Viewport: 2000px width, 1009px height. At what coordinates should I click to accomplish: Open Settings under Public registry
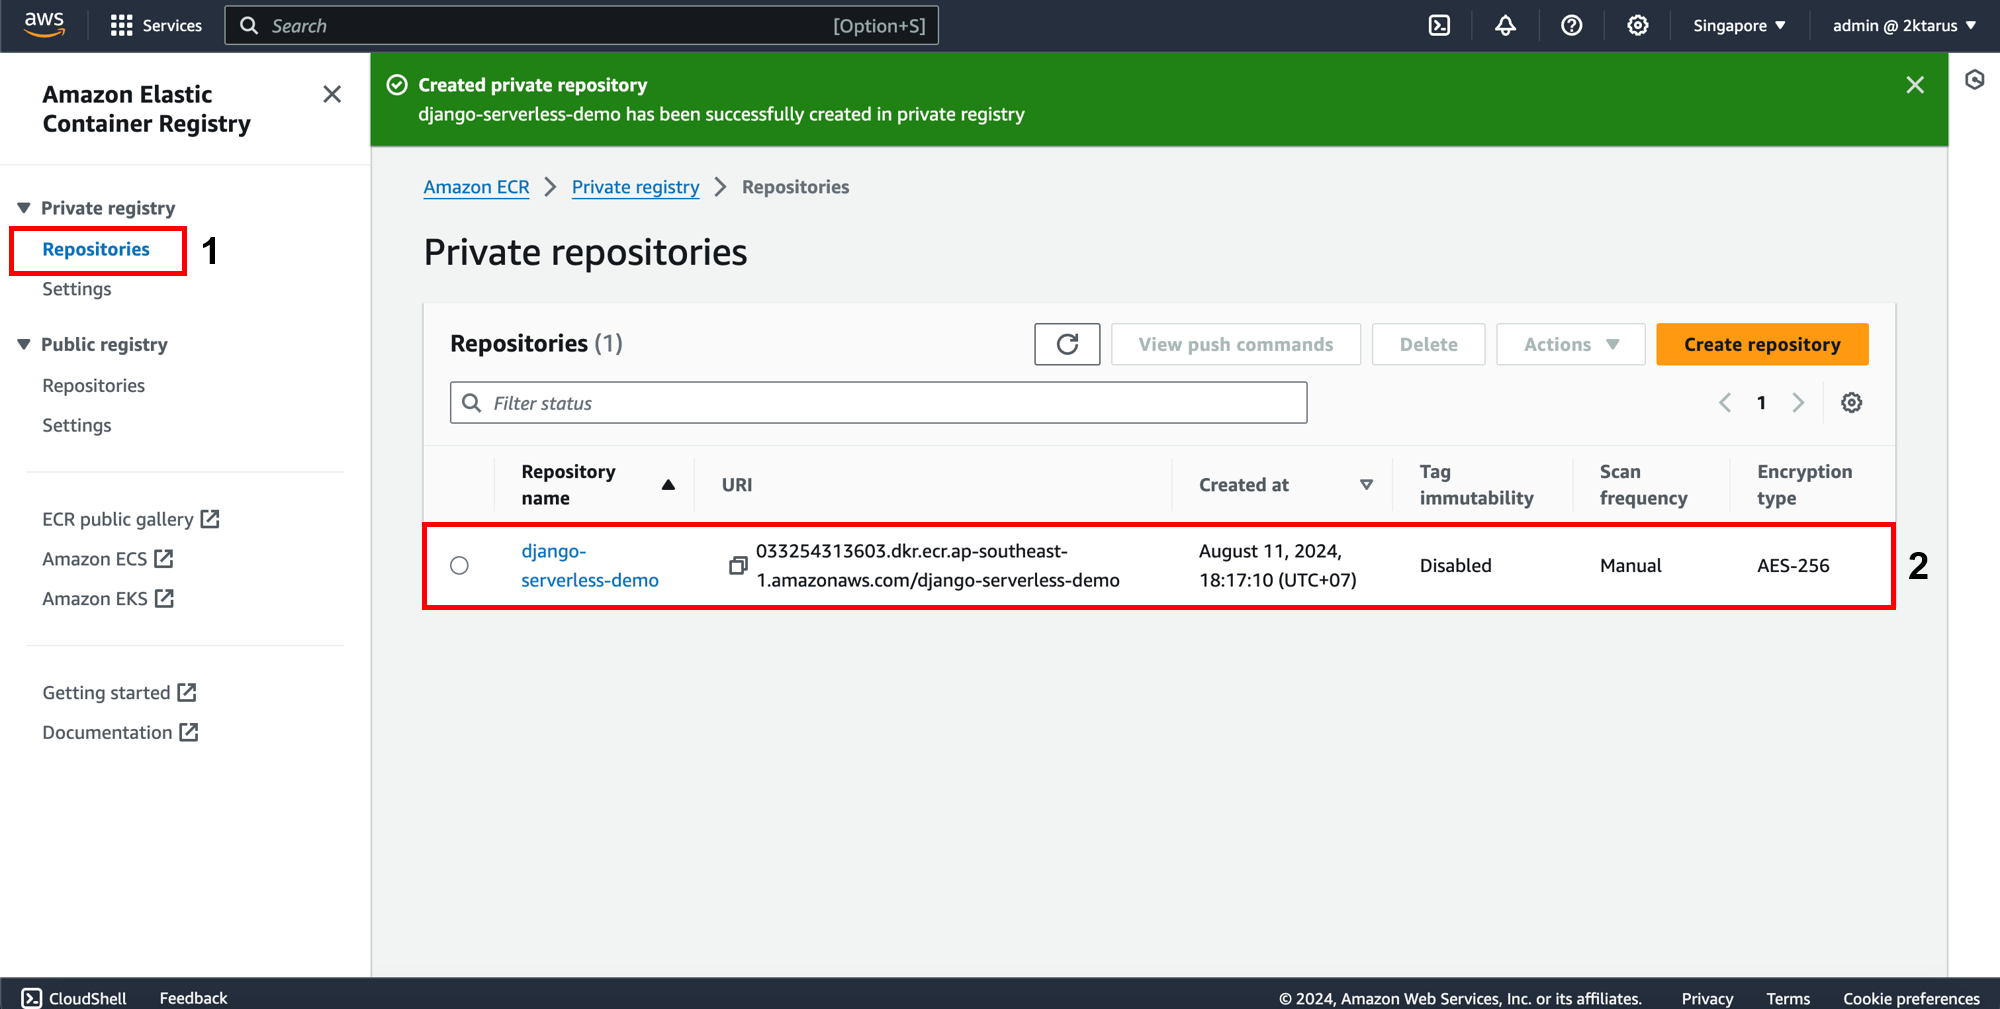(77, 425)
